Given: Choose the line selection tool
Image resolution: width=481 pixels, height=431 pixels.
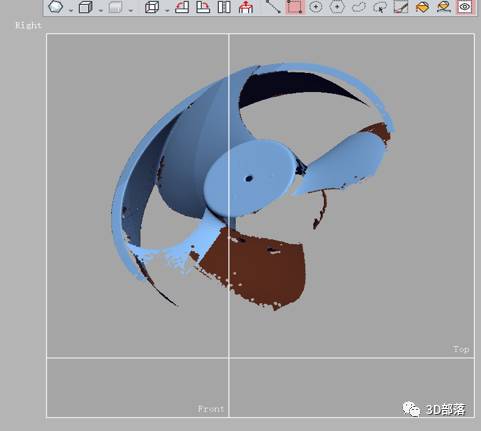Looking at the screenshot, I should (273, 7).
